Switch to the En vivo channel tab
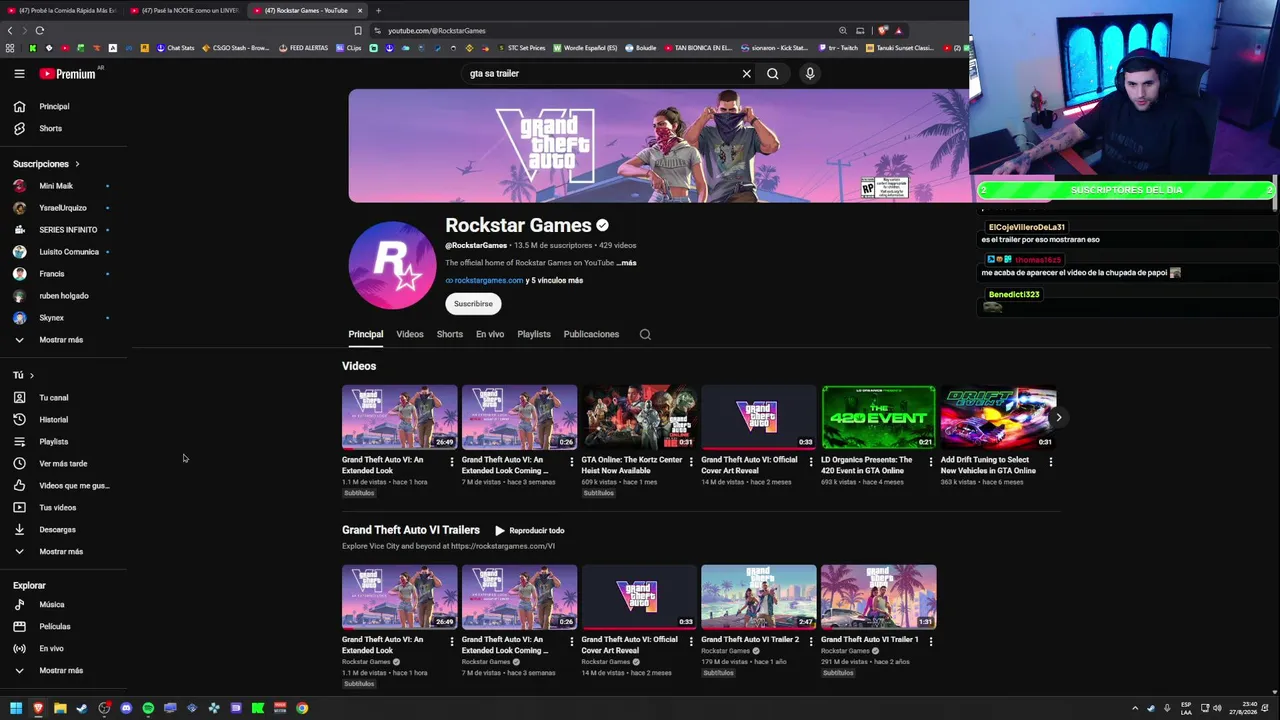The width and height of the screenshot is (1280, 720). pyautogui.click(x=490, y=334)
